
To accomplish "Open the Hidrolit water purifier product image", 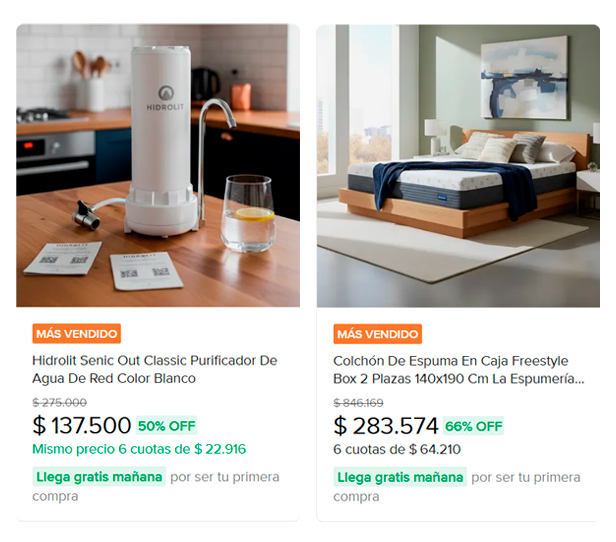I will click(x=157, y=165).
